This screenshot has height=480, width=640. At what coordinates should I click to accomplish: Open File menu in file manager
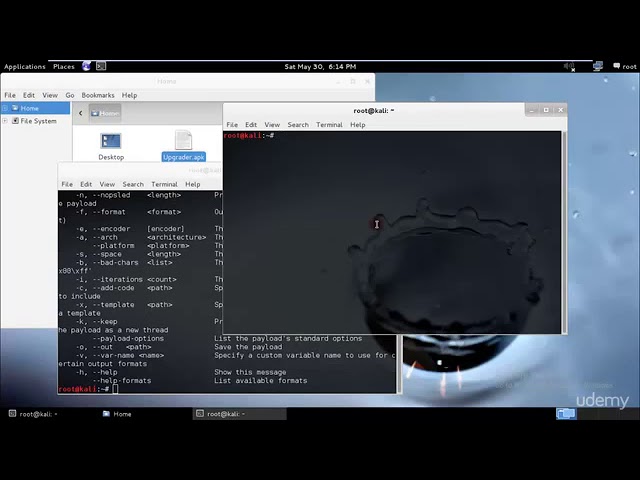tap(10, 95)
